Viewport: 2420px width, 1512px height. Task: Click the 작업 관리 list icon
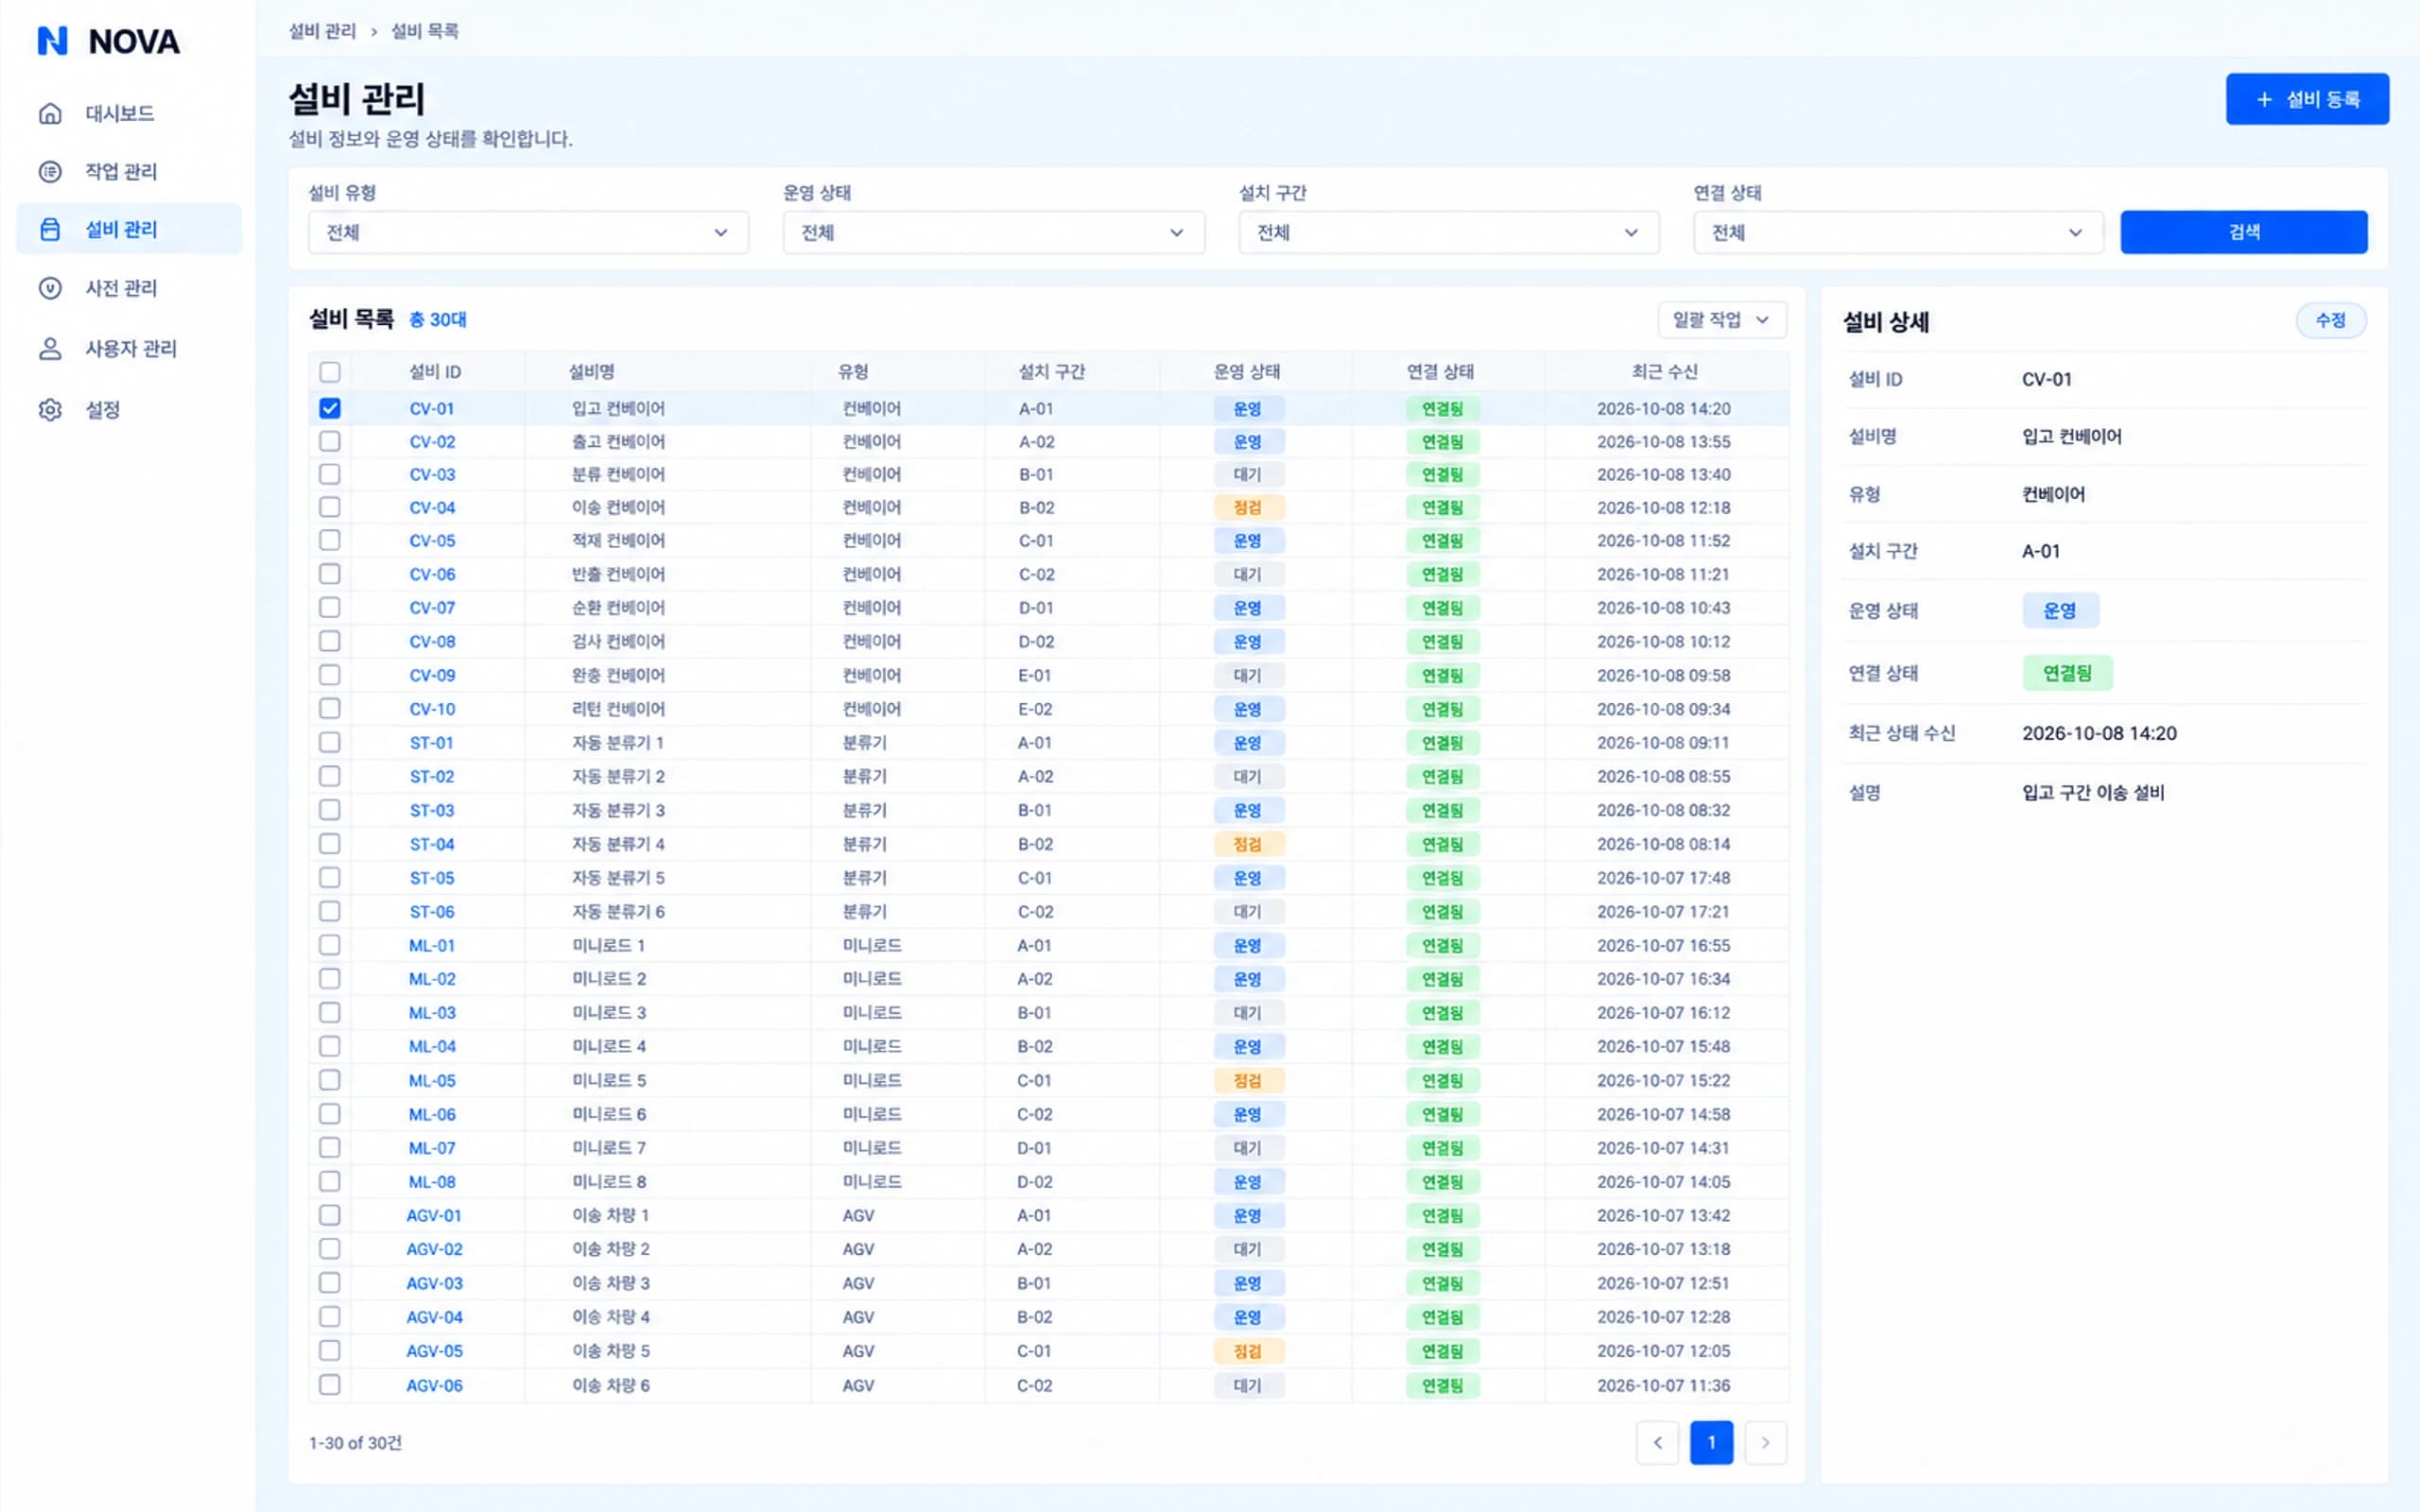[50, 171]
